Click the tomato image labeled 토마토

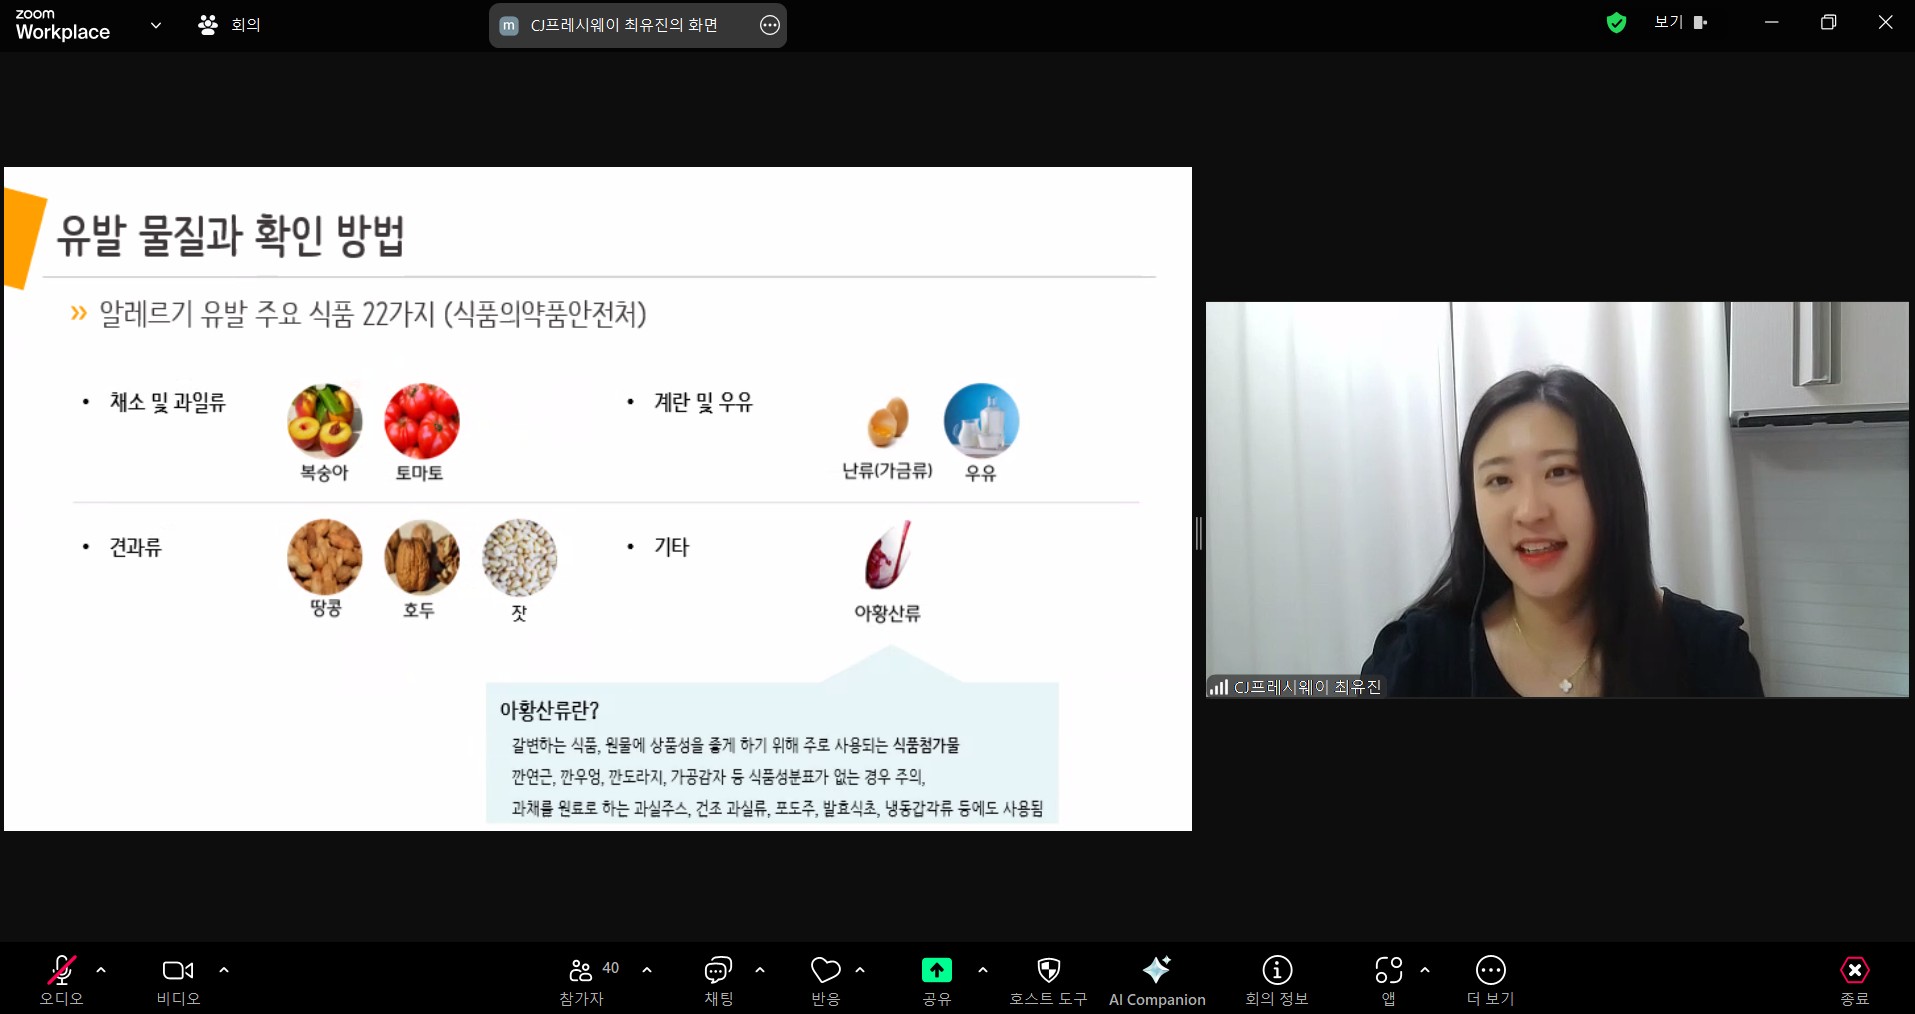[421, 421]
